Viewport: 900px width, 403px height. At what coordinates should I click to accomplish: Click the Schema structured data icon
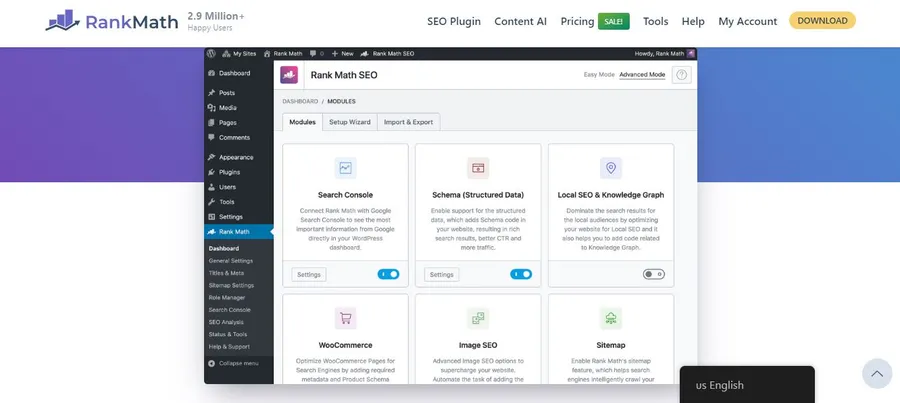pyautogui.click(x=478, y=168)
